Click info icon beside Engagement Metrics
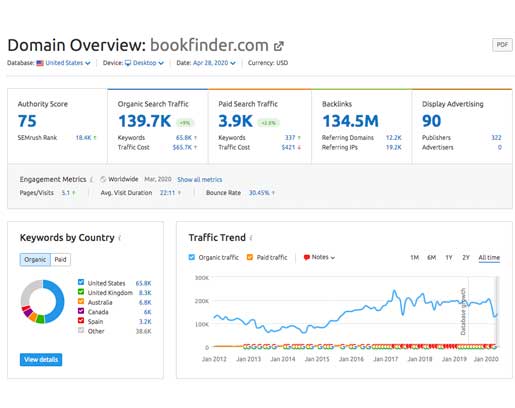The height and width of the screenshot is (408, 515). click(x=91, y=180)
